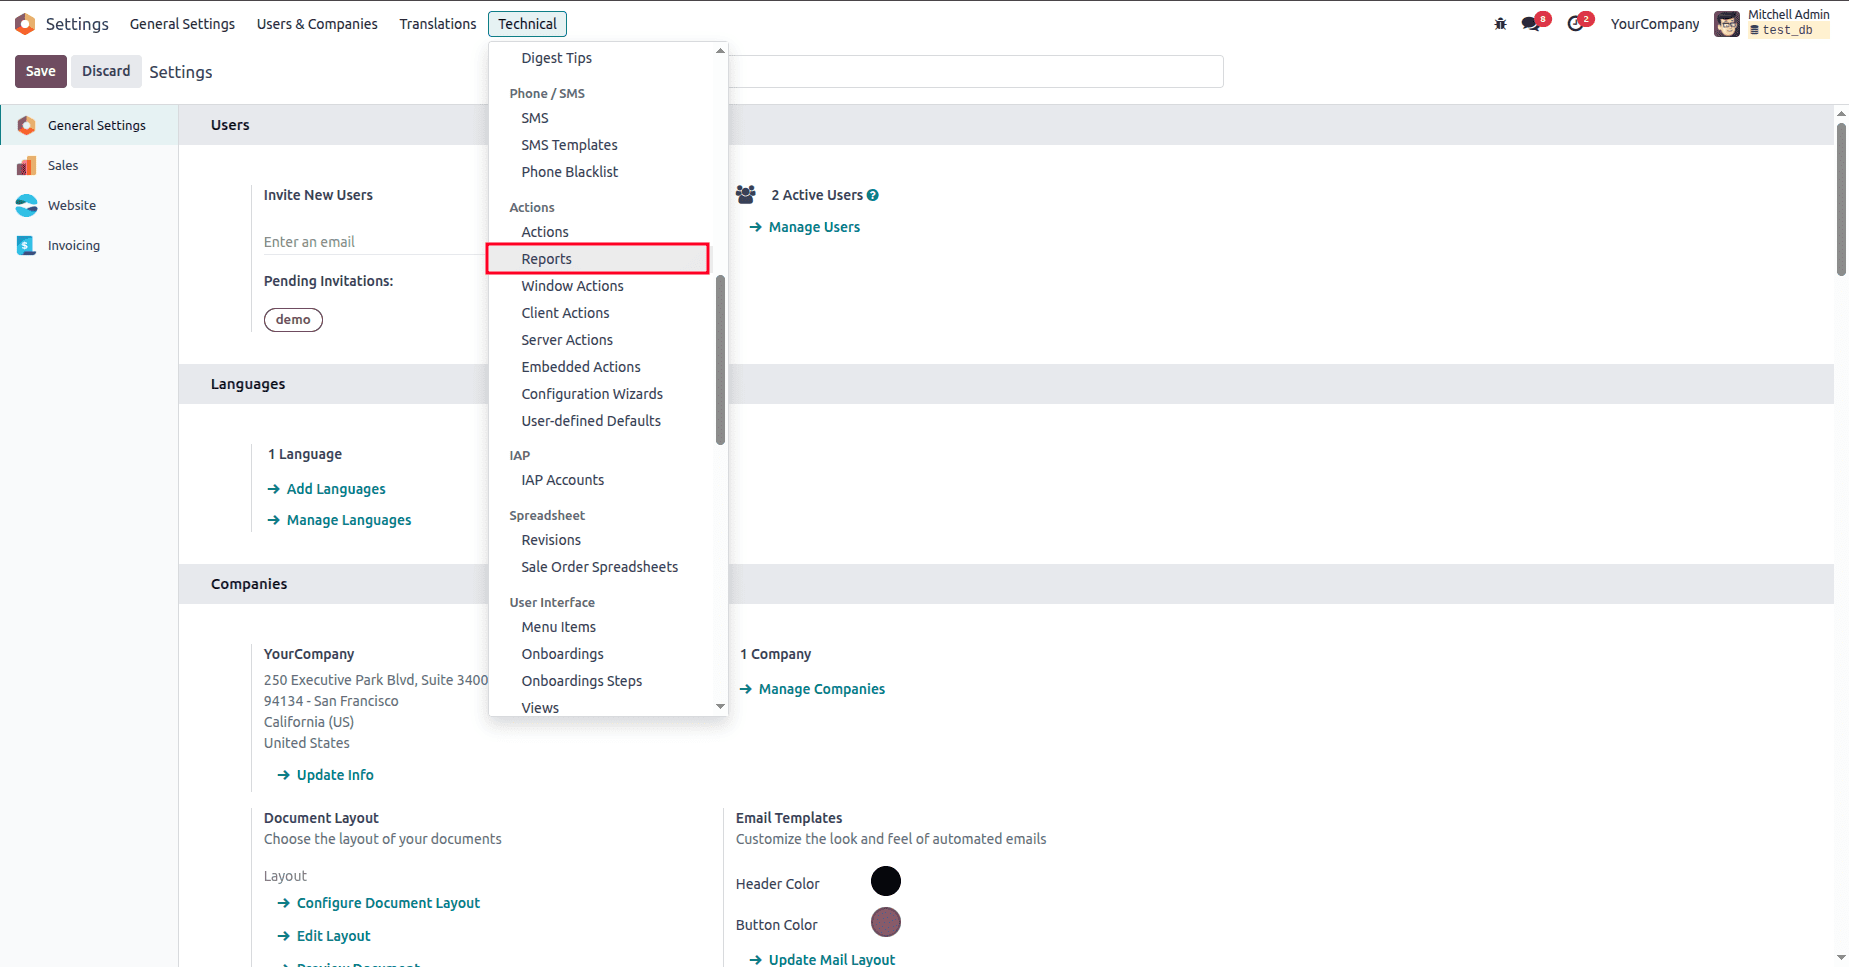Screen dimensions: 1849x967
Task: Open SMS Templates from the dropdown
Action: pos(568,144)
